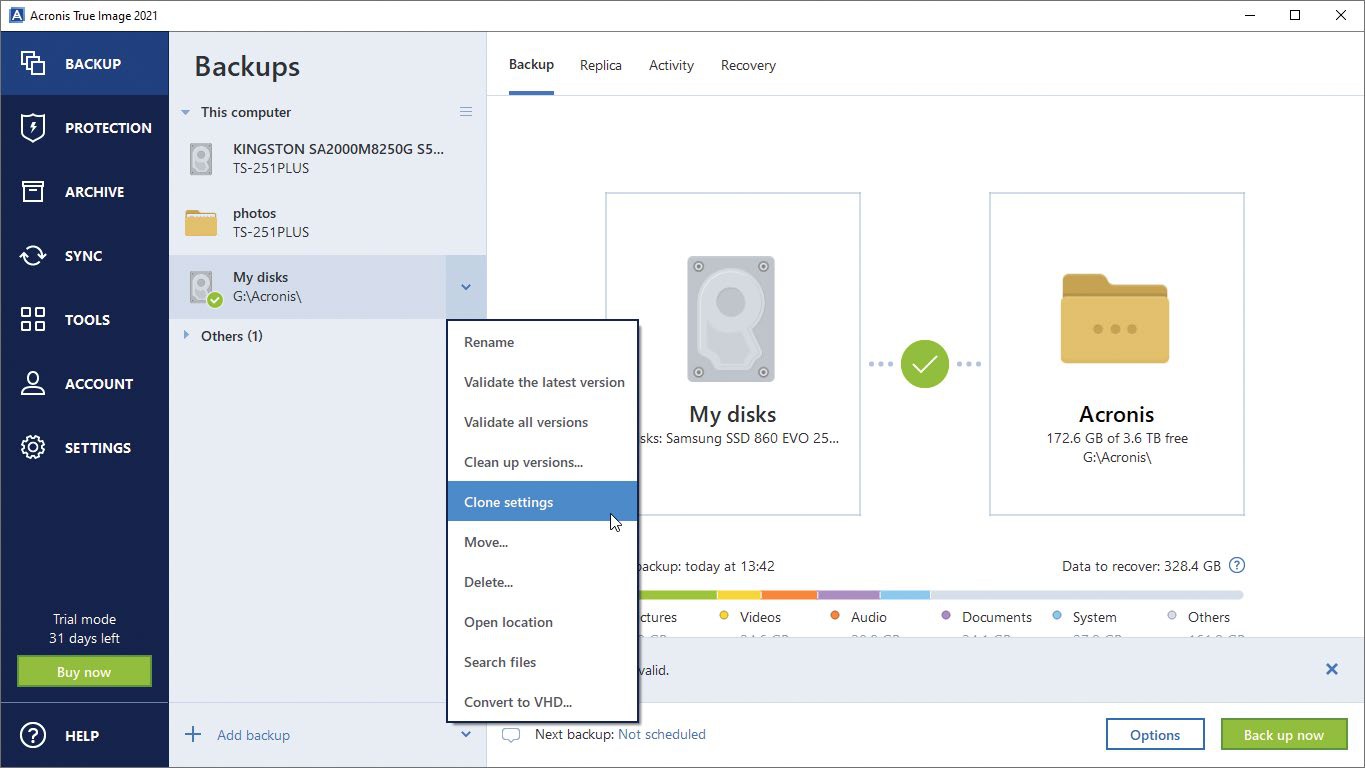The image size is (1365, 768).
Task: Click the 172.6 GB of 3.6 TB free text
Action: pyautogui.click(x=1117, y=438)
